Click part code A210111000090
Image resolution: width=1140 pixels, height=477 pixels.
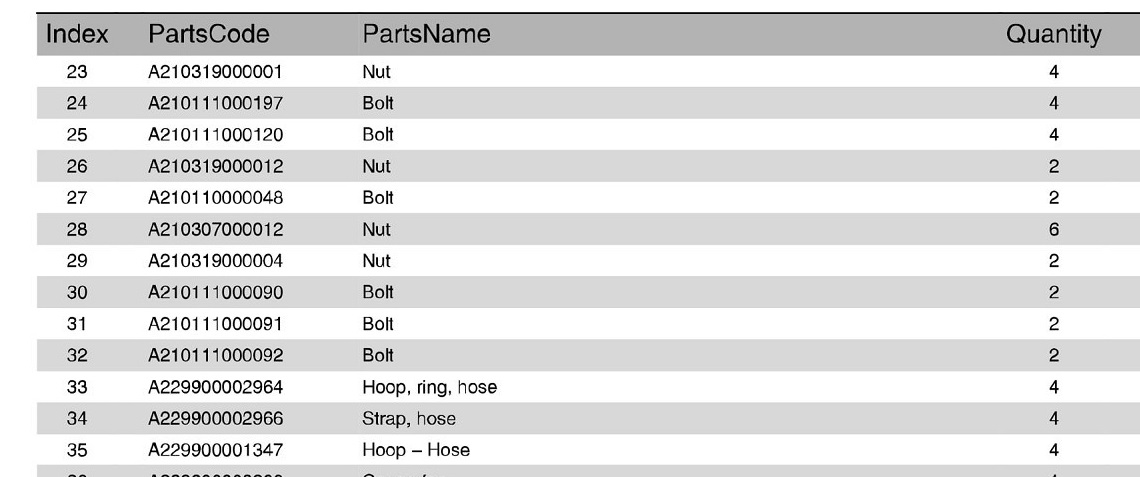click(215, 292)
